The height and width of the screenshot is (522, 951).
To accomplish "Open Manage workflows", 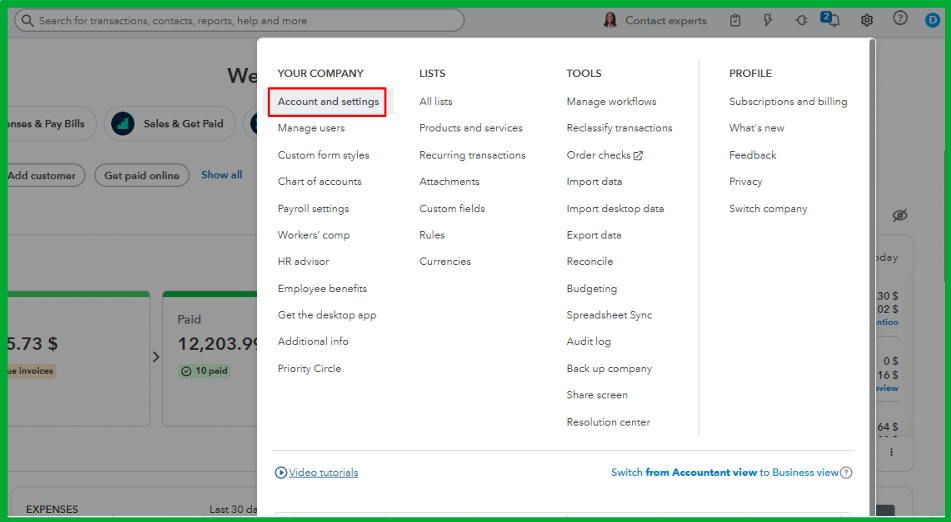I will (x=611, y=101).
